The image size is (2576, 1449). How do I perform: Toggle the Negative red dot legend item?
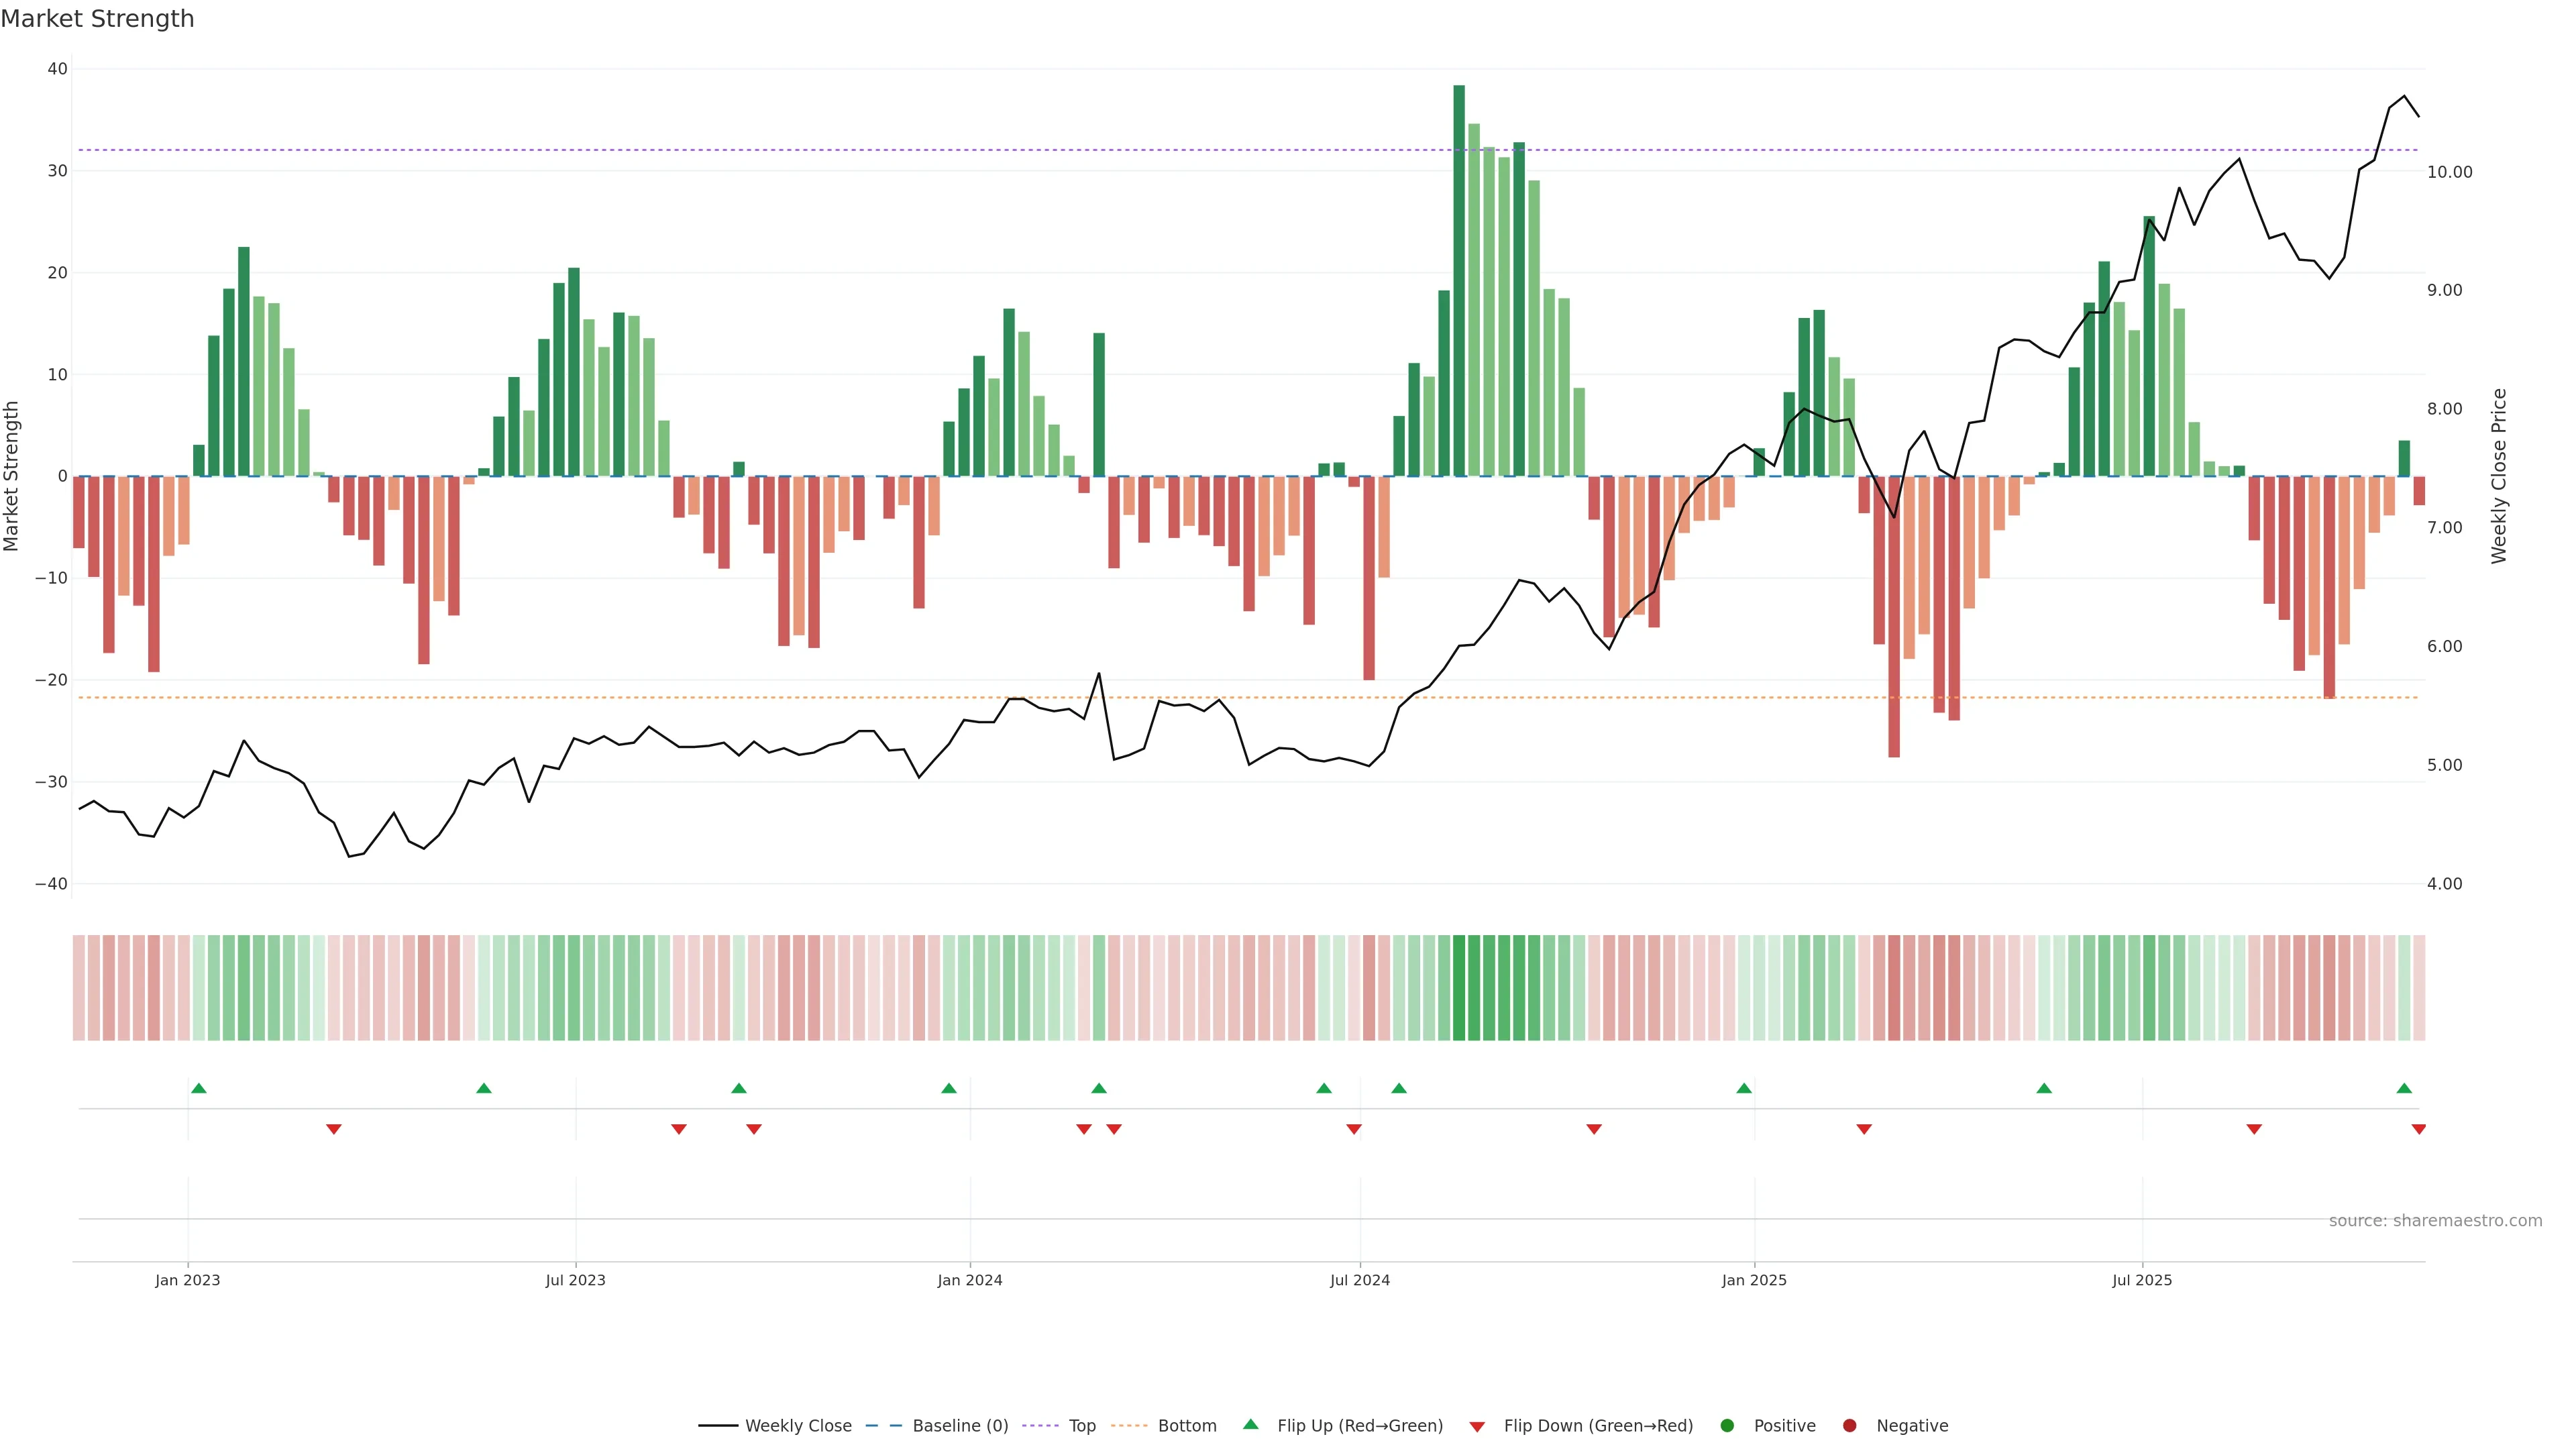point(1911,1426)
